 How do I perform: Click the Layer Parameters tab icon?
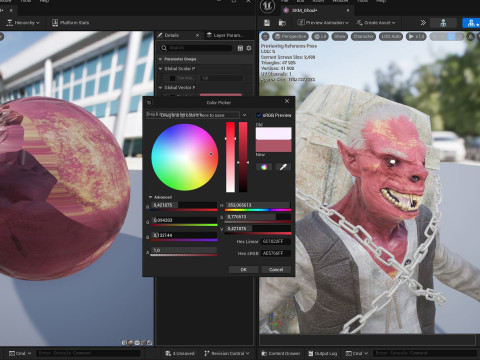pyautogui.click(x=209, y=35)
